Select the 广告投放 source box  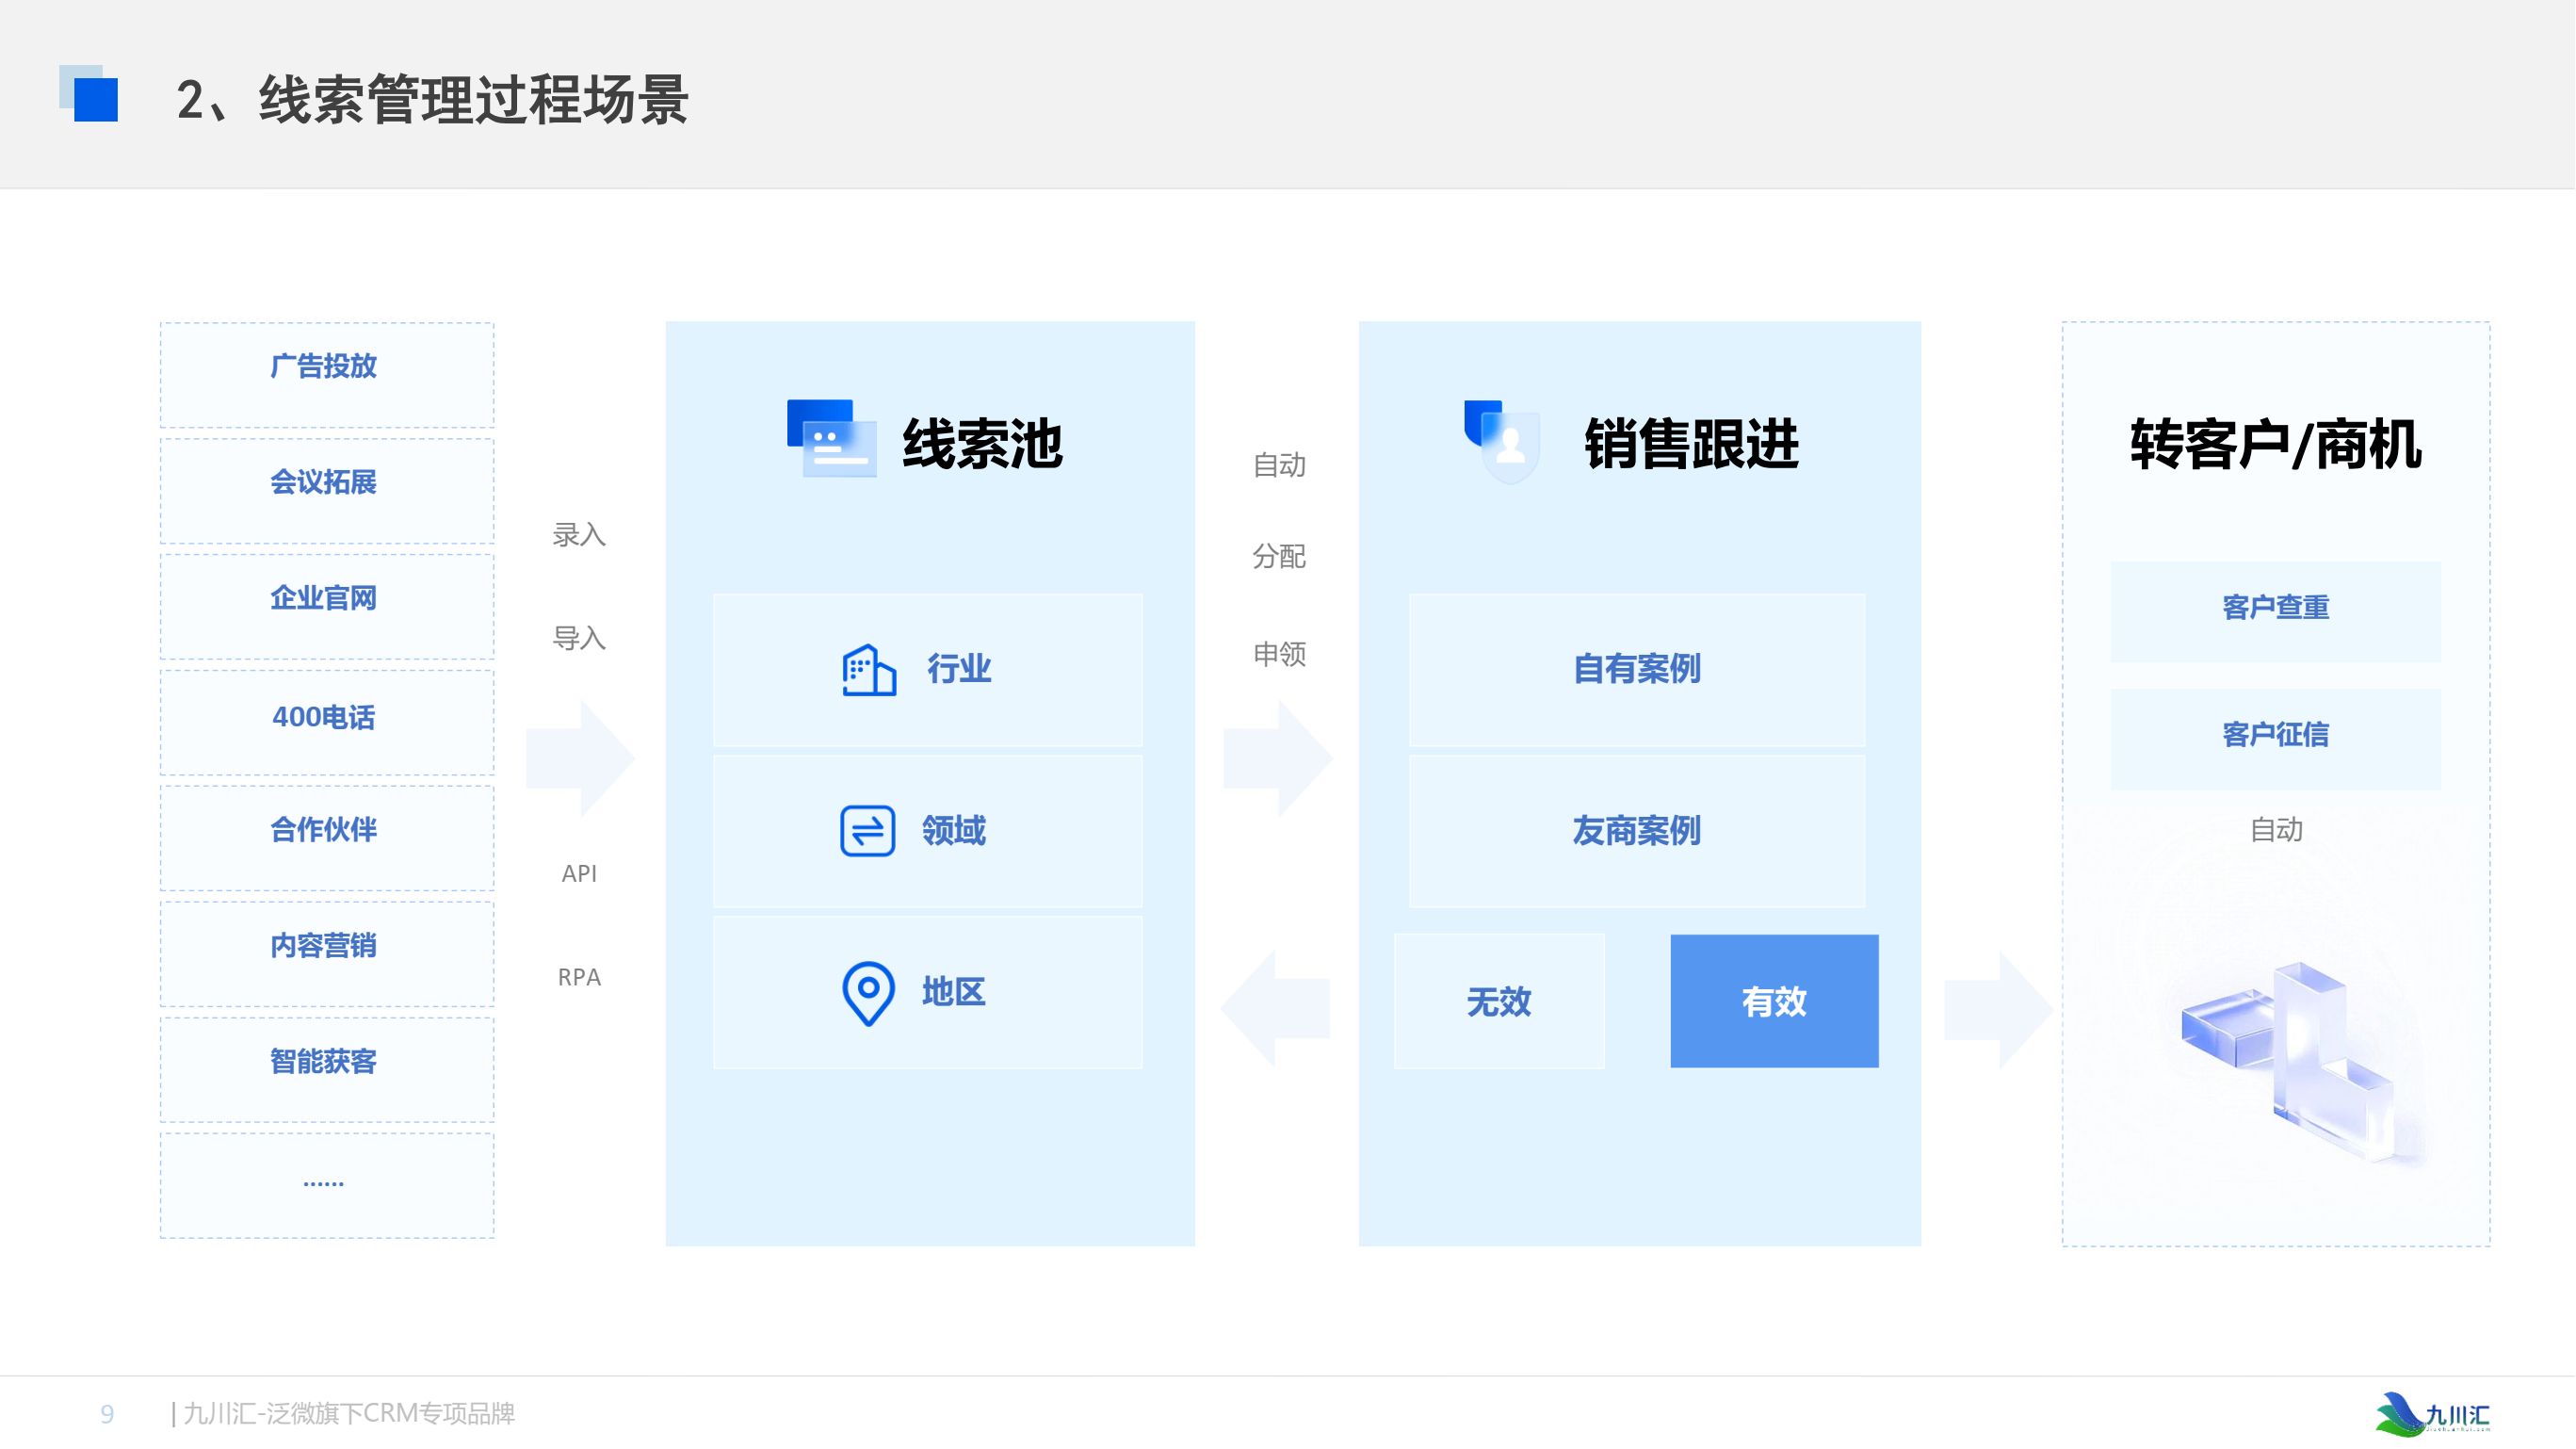pos(327,375)
